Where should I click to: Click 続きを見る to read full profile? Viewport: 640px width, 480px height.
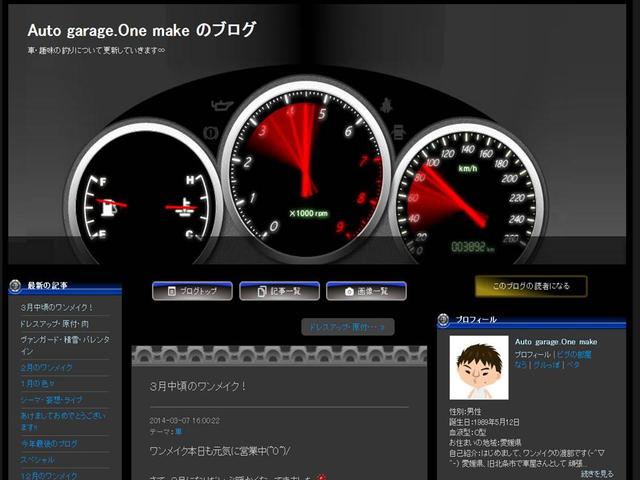597,473
